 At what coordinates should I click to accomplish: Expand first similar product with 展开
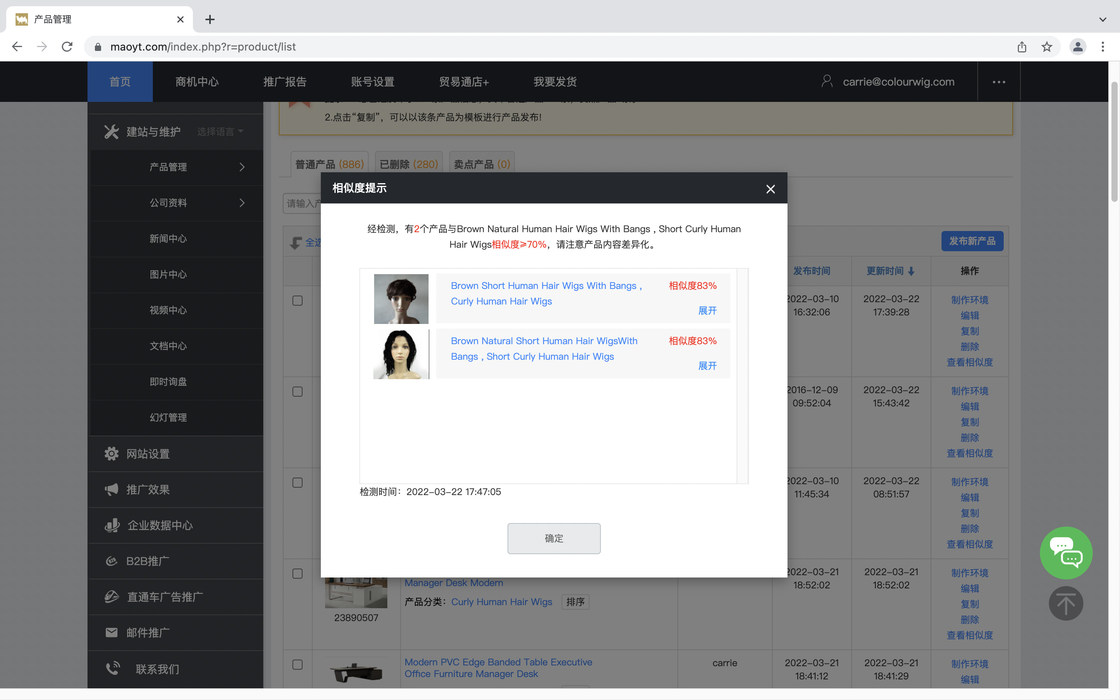707,311
